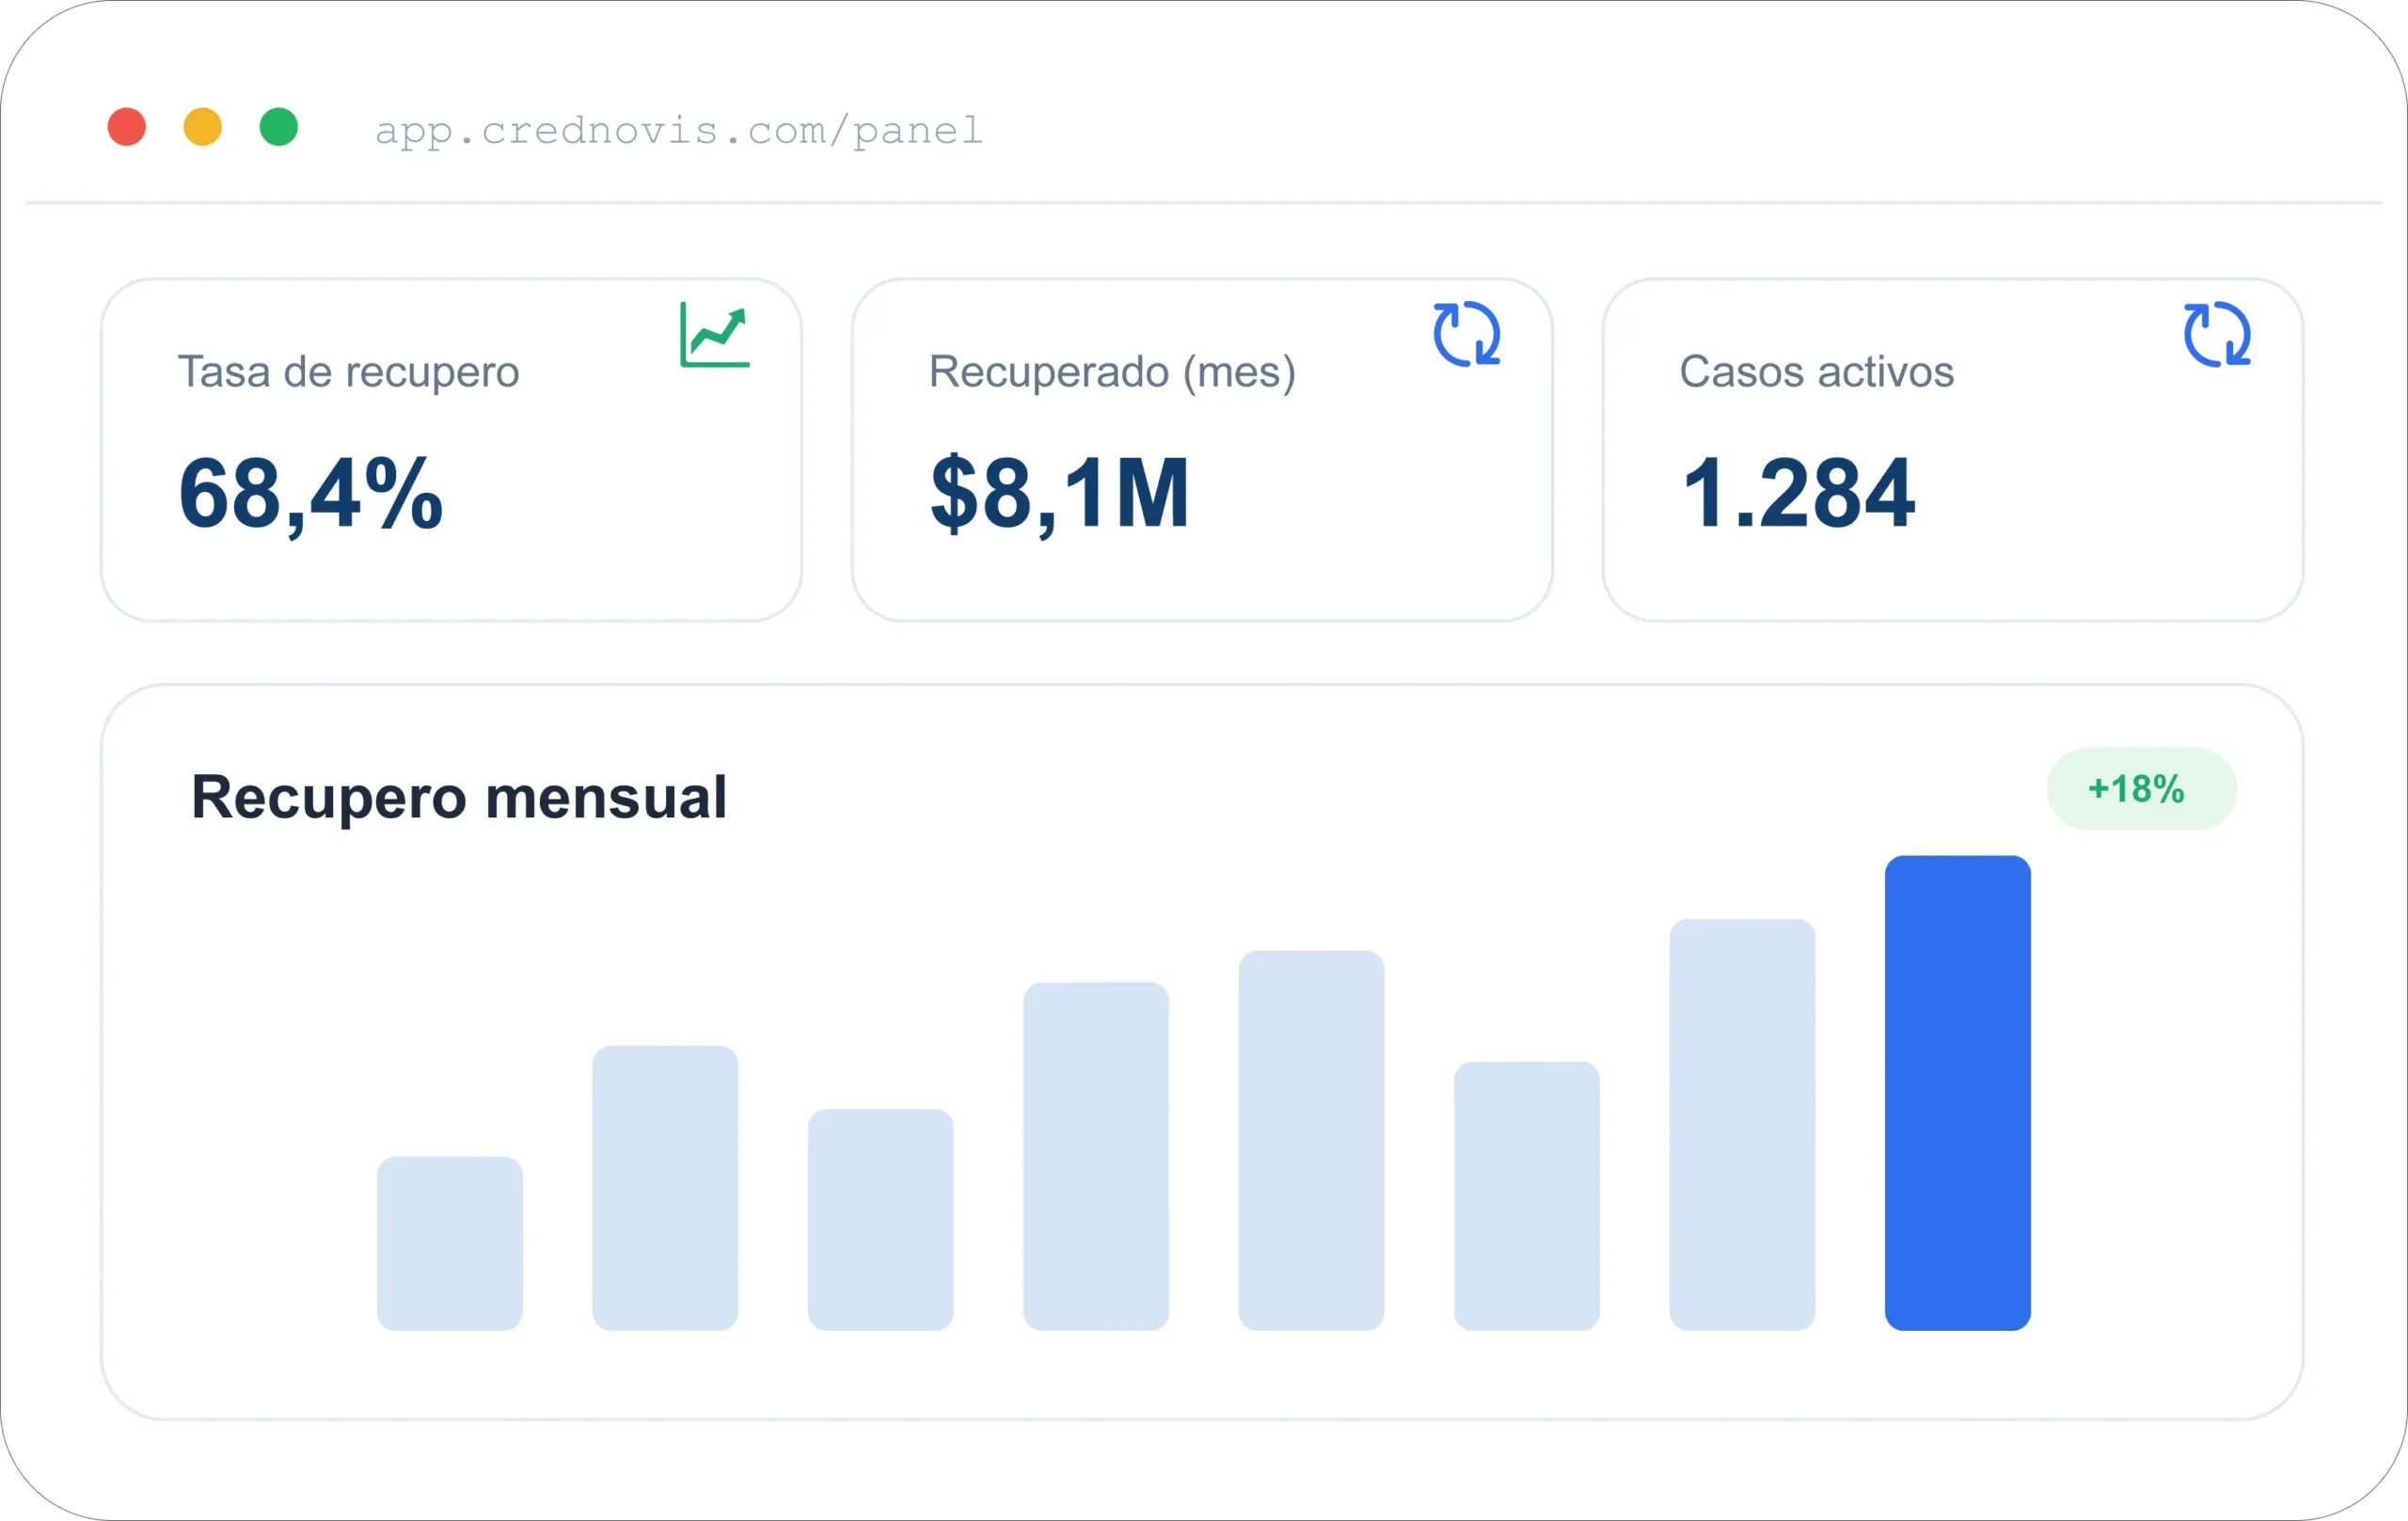
Task: Select the +18% growth badge
Action: point(2141,789)
